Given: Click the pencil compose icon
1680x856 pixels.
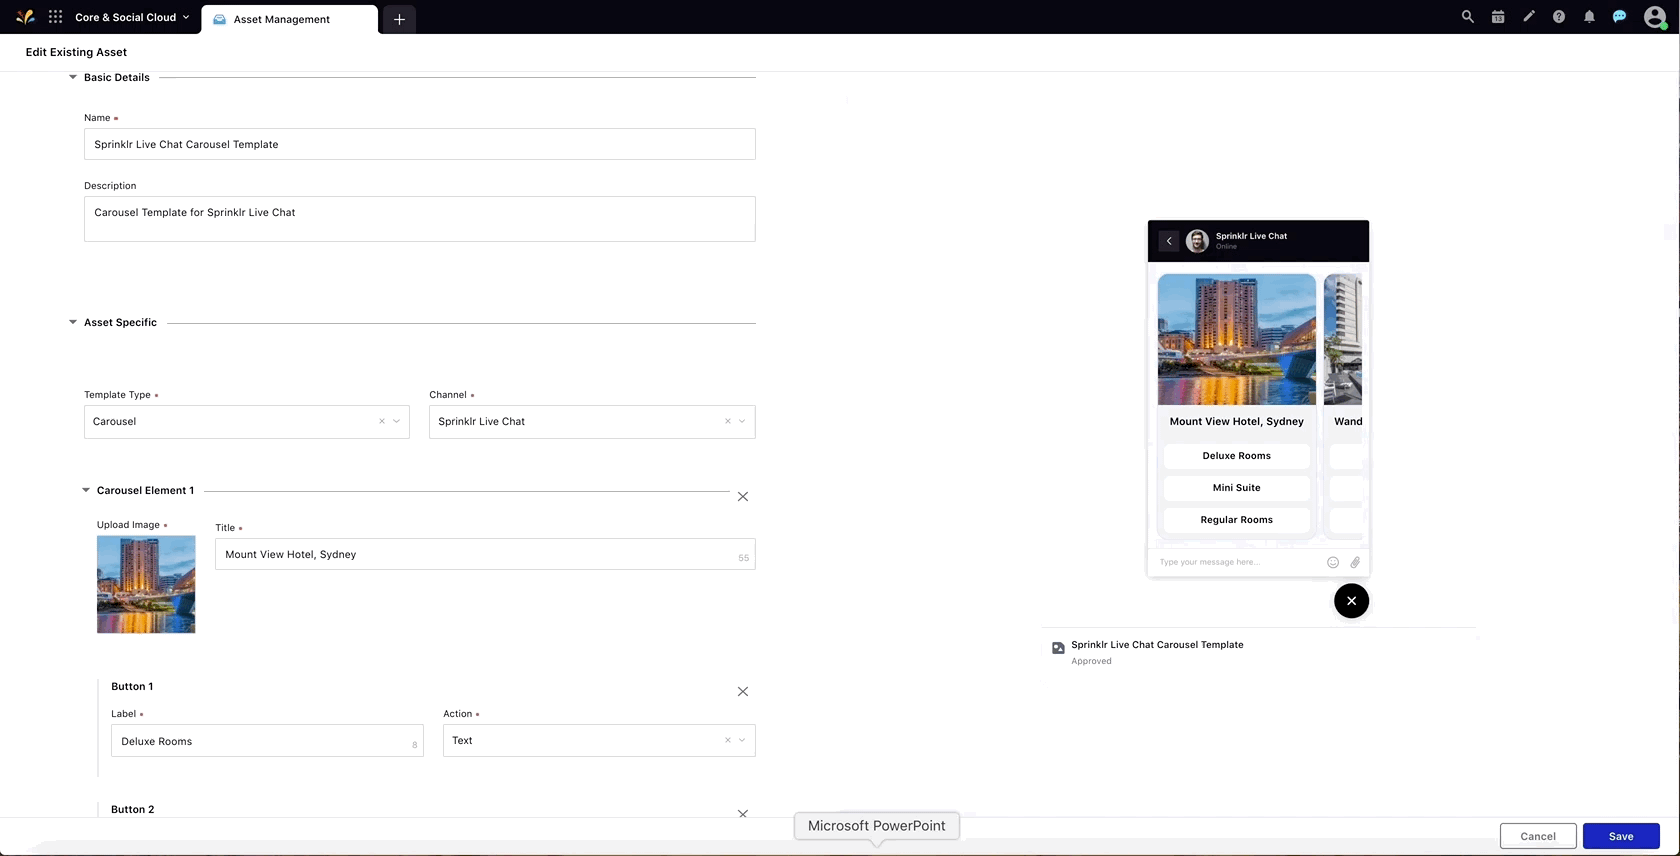Looking at the screenshot, I should 1528,17.
